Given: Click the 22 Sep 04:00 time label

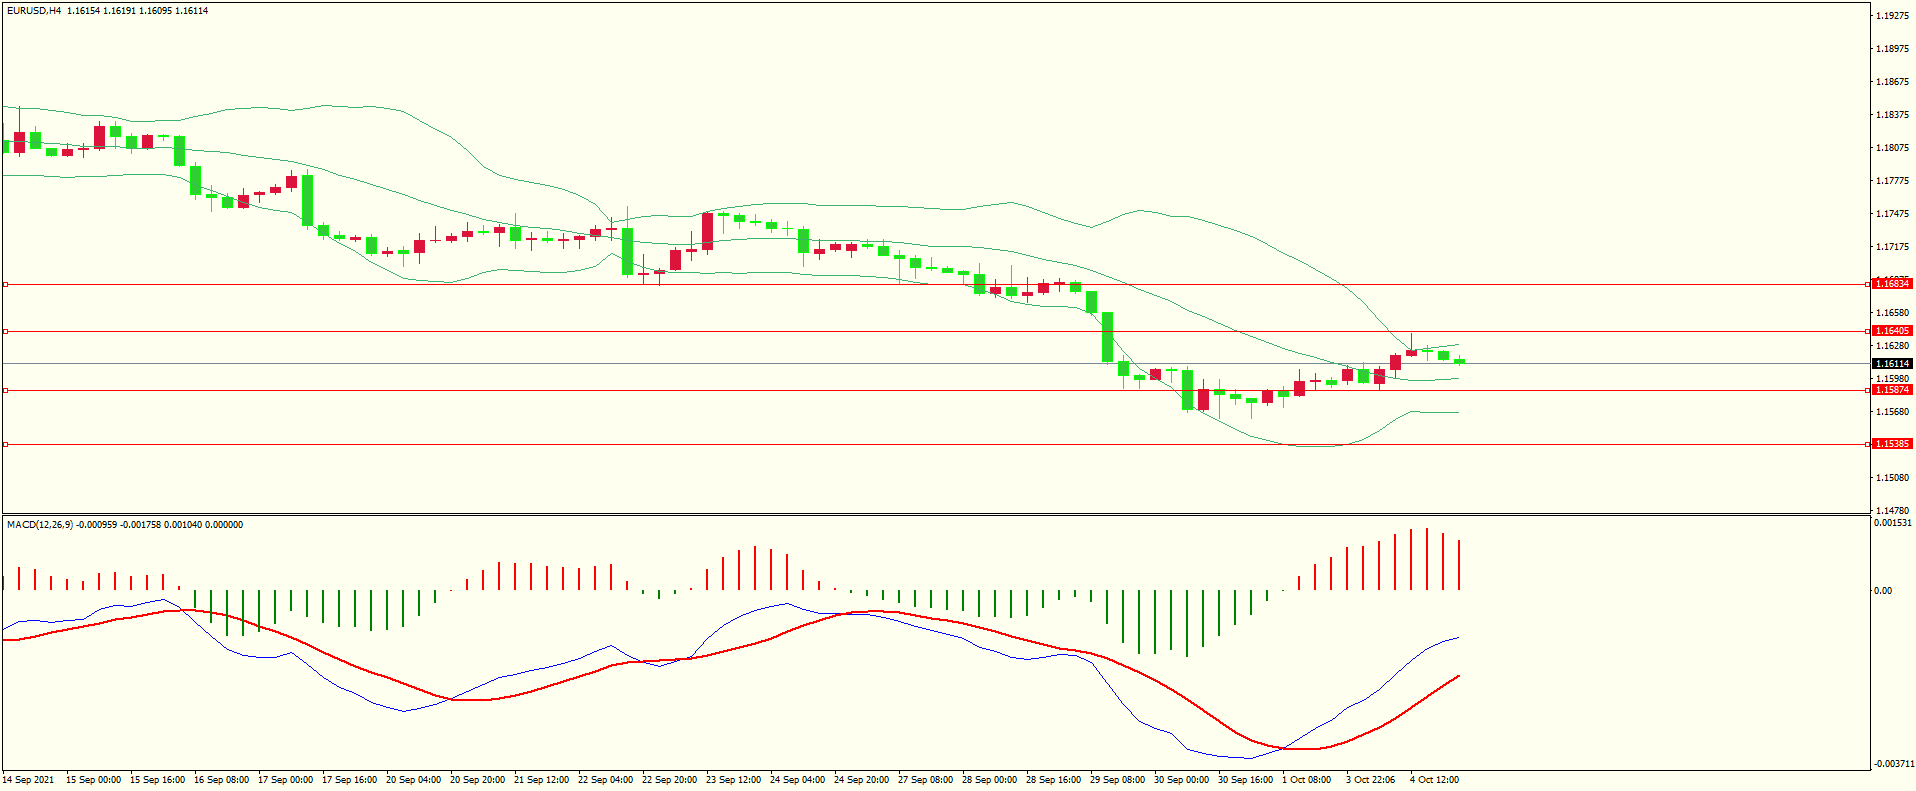Looking at the screenshot, I should point(605,780).
